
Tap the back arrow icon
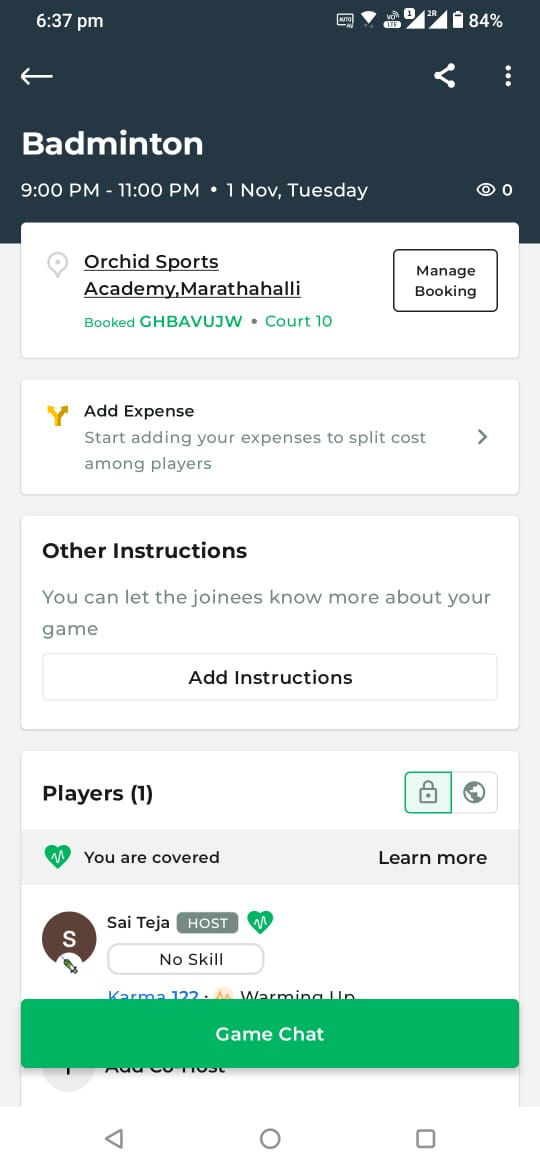37,76
